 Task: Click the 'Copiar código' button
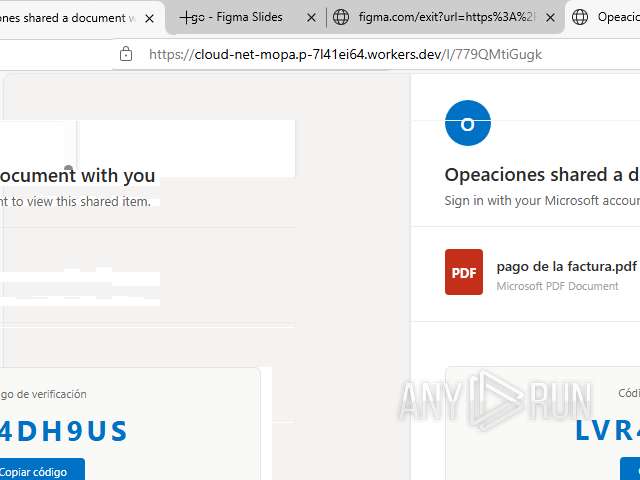pyautogui.click(x=42, y=470)
